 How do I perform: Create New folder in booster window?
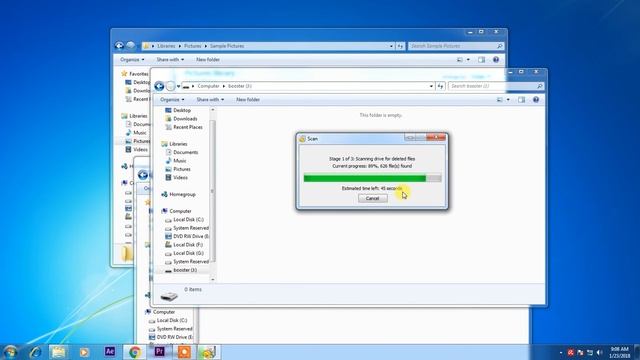(248, 100)
